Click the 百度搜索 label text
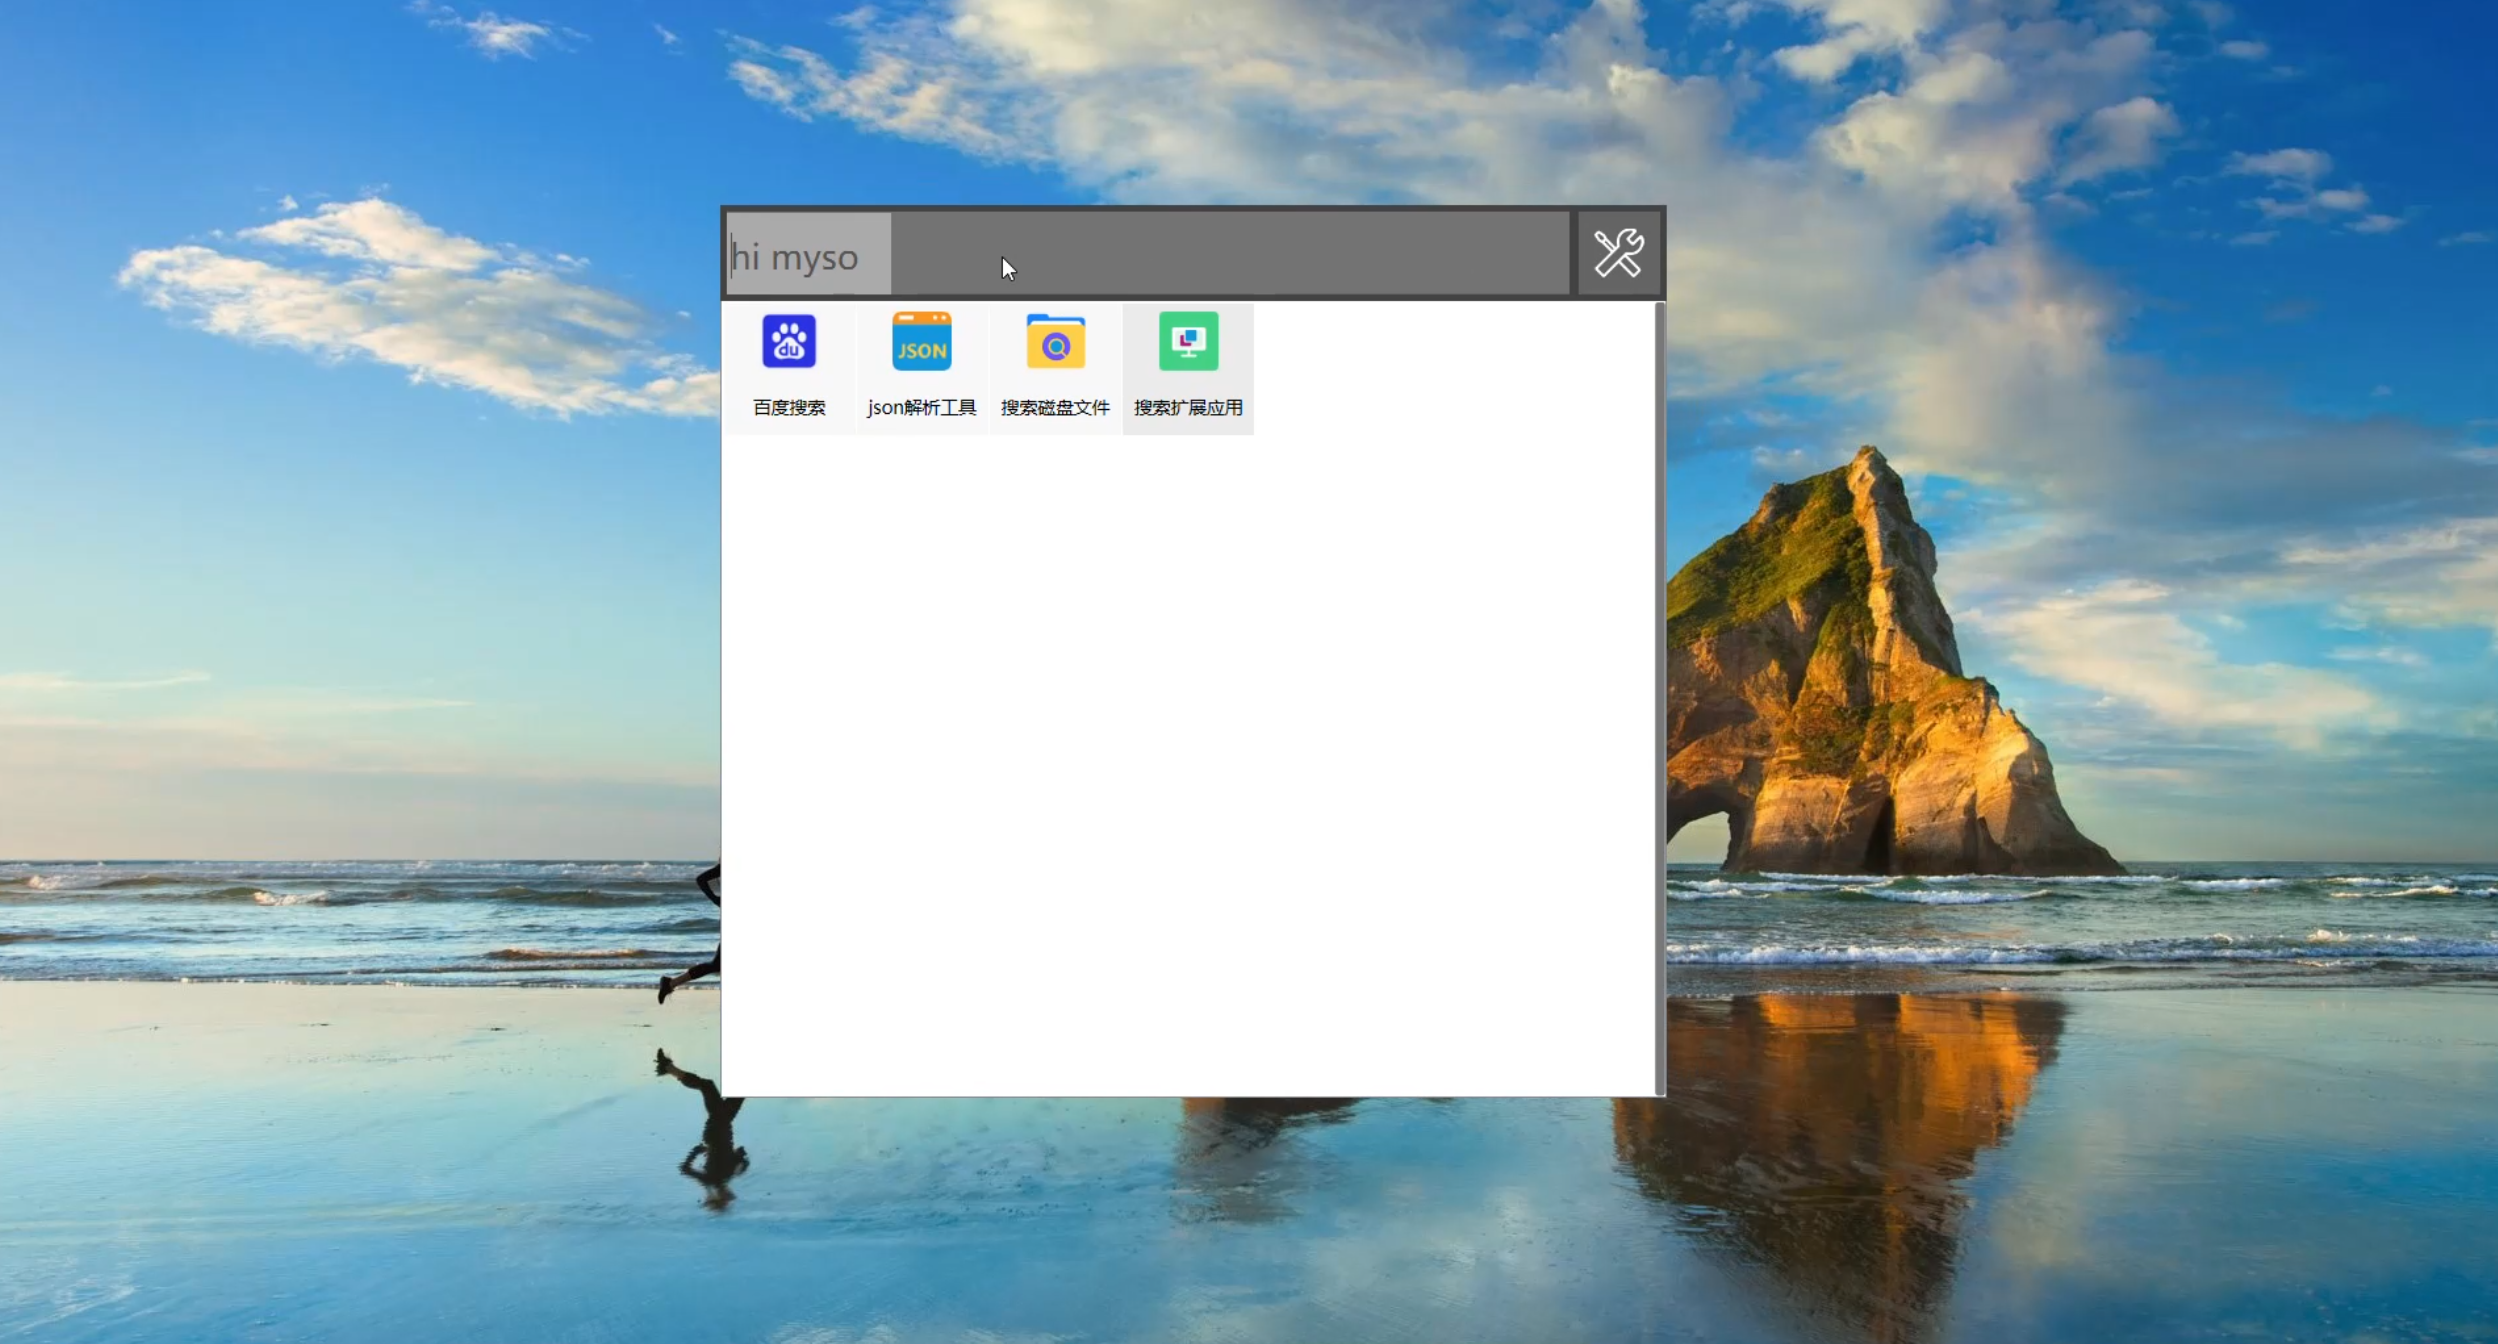 (789, 407)
